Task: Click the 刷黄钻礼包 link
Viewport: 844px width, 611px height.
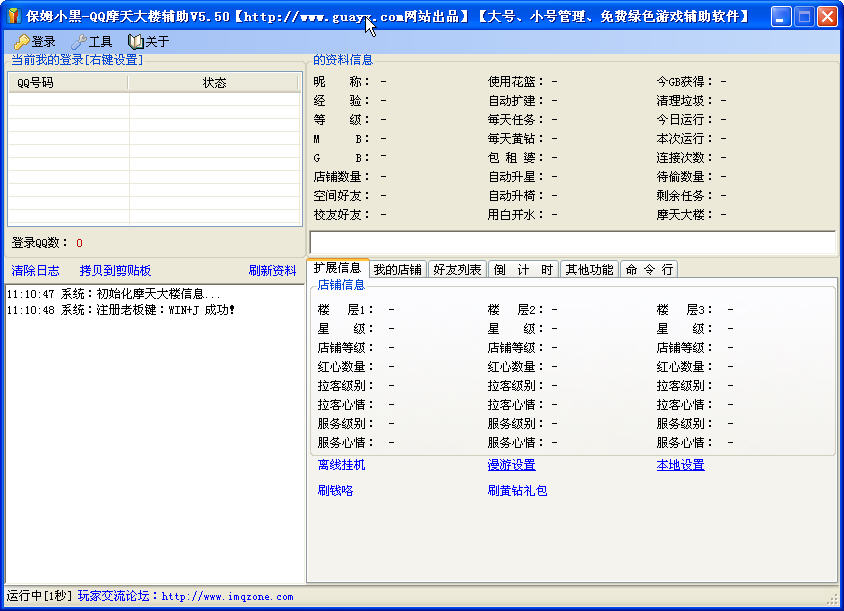Action: coord(517,490)
